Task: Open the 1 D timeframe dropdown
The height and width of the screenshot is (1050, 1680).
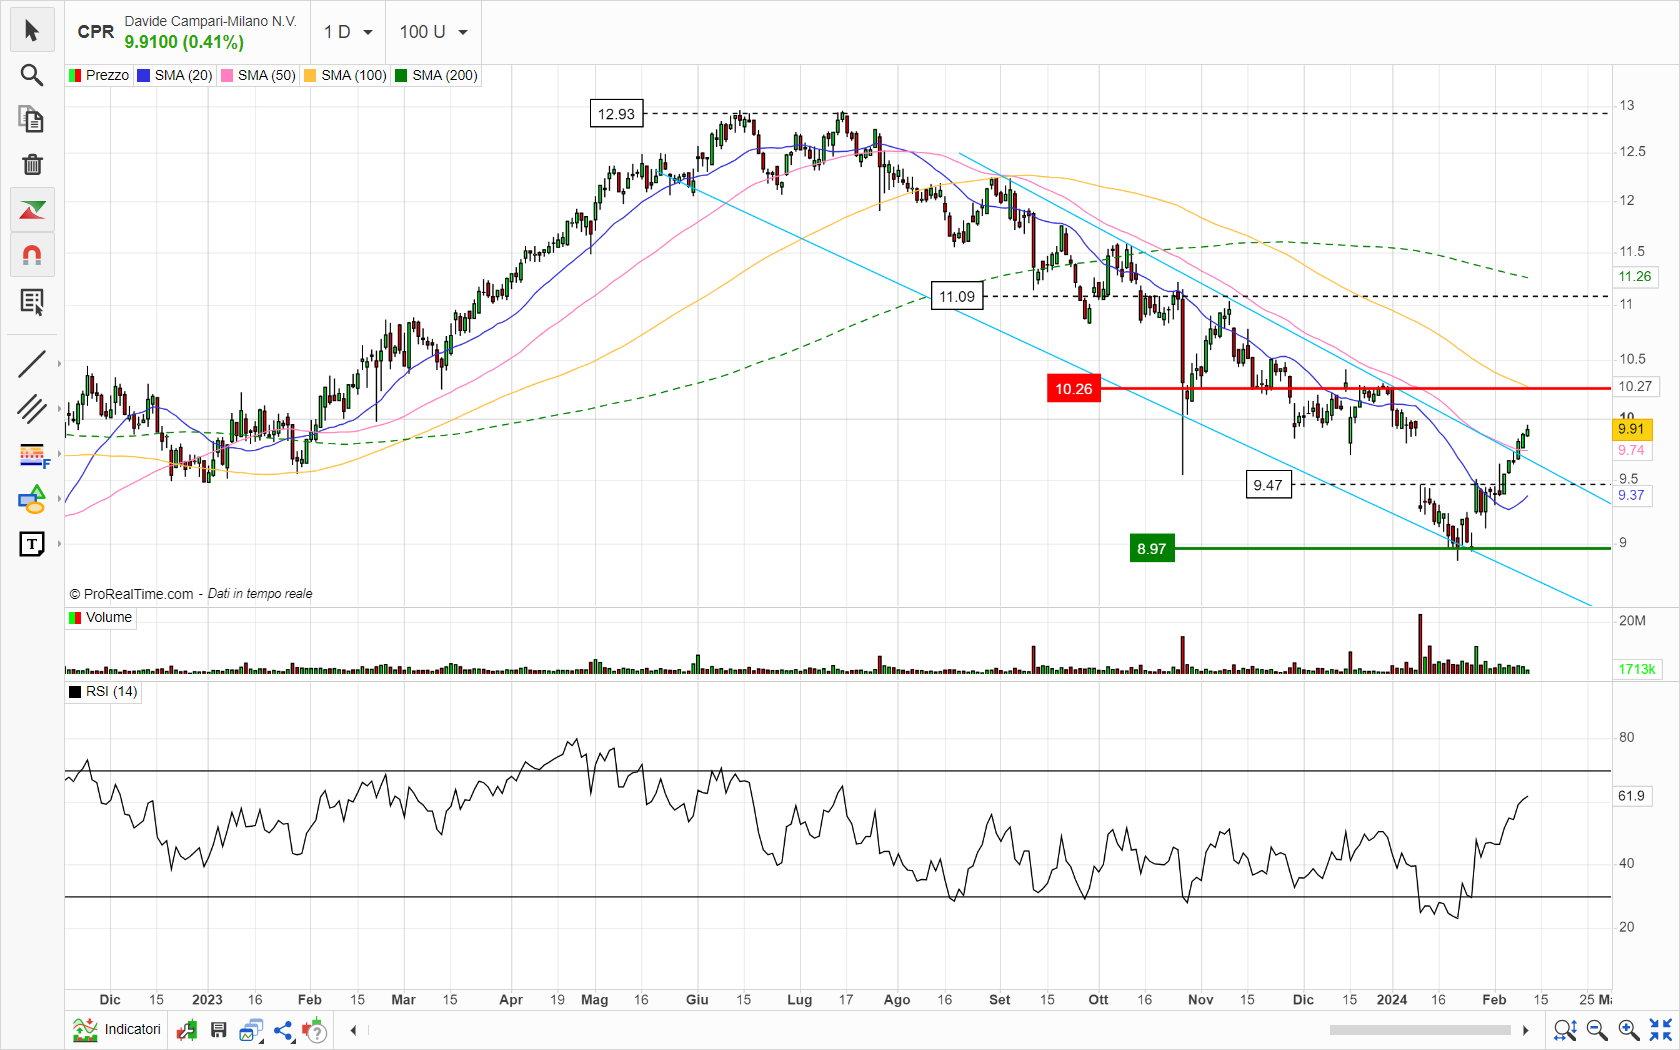Action: tap(348, 32)
